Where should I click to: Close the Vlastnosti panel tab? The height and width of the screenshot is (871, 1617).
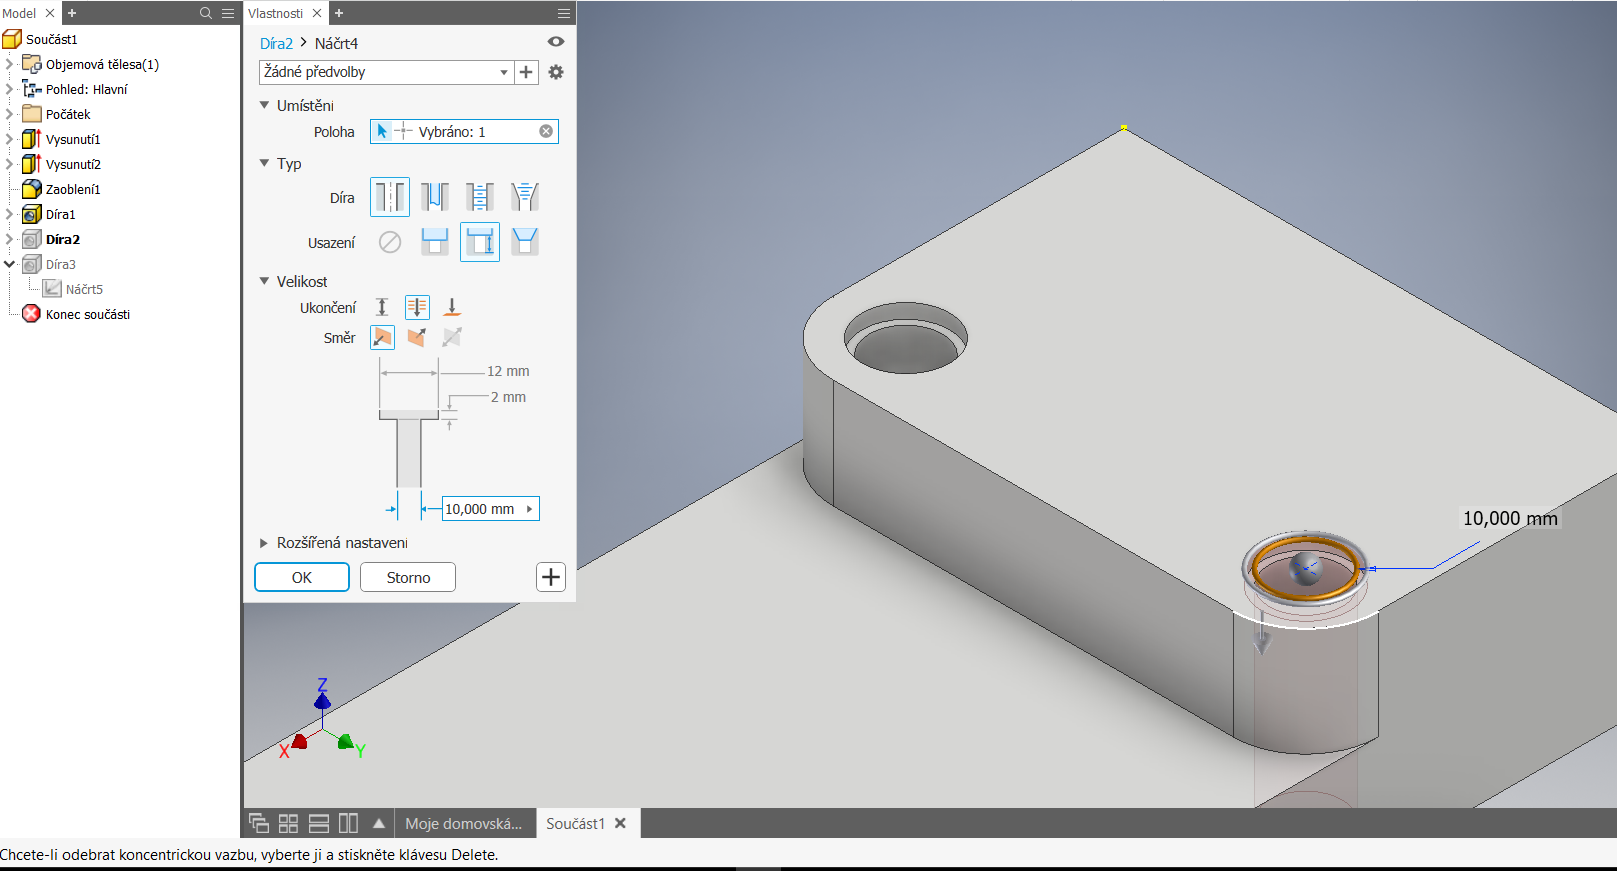click(317, 13)
